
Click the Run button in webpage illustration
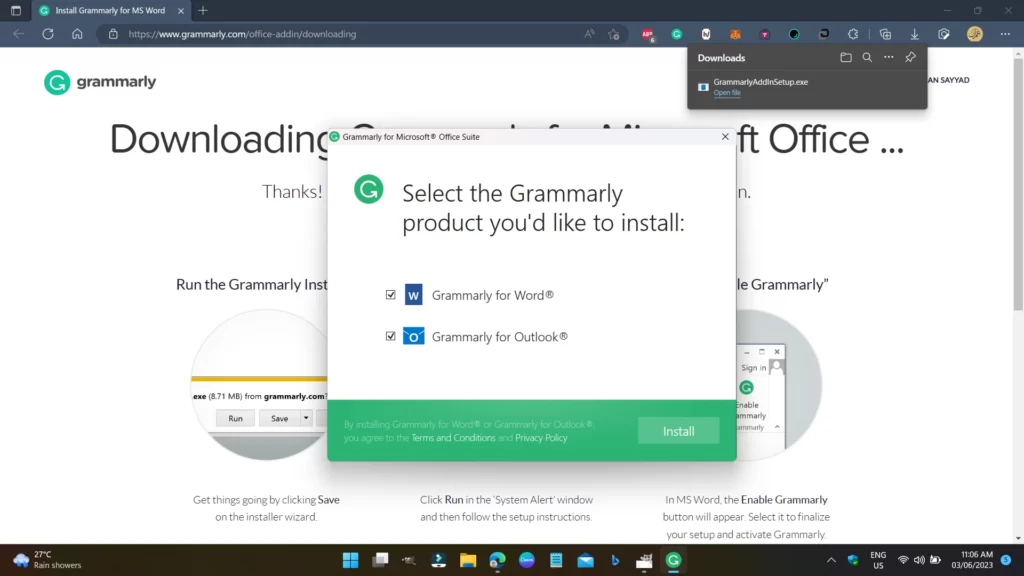pos(235,419)
